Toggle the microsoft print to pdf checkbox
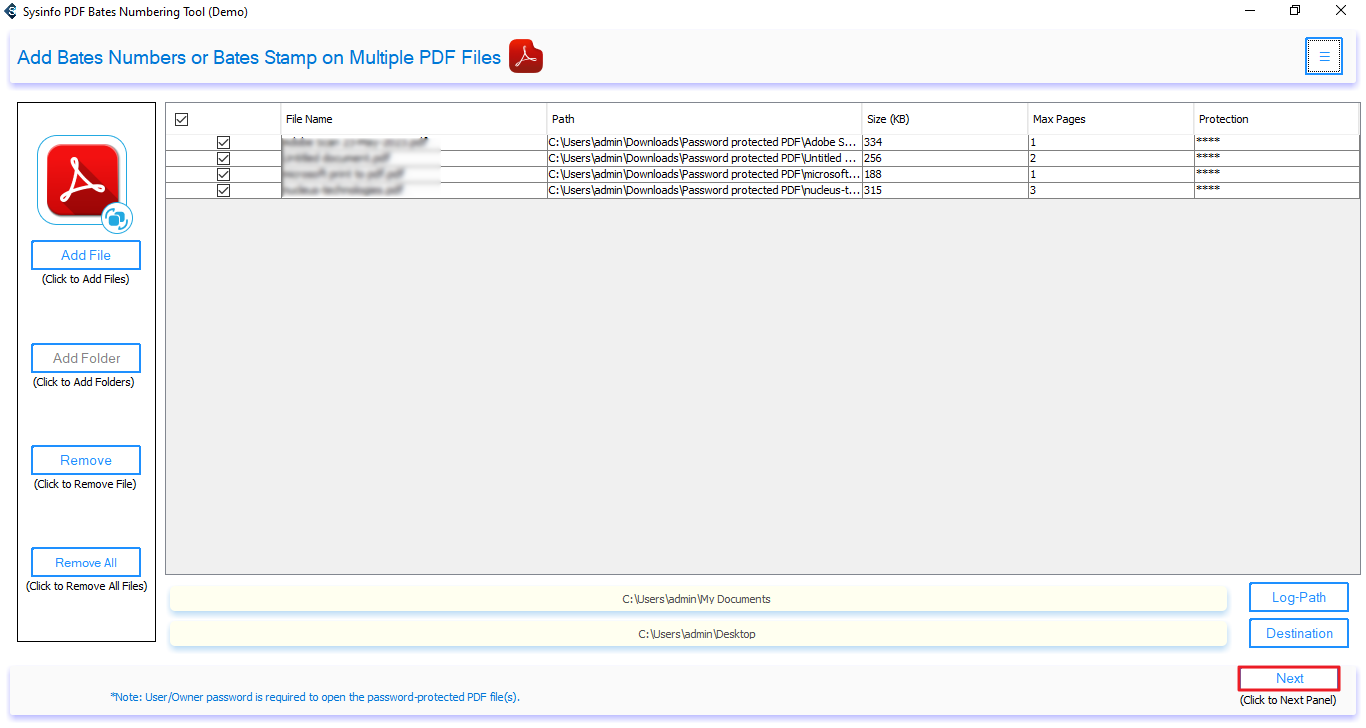The width and height of the screenshot is (1366, 728). tap(222, 173)
